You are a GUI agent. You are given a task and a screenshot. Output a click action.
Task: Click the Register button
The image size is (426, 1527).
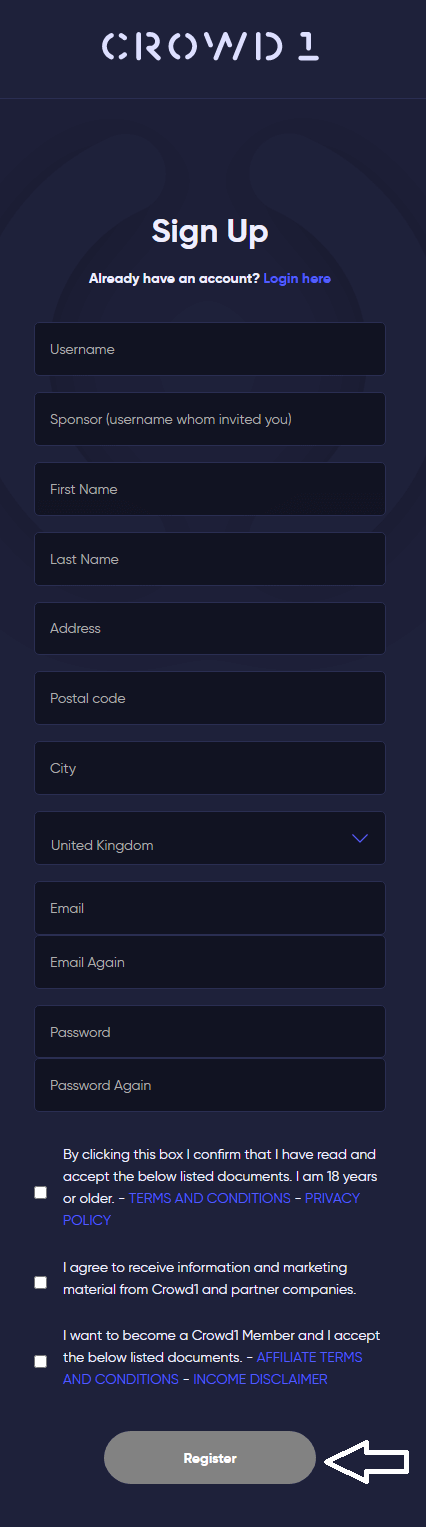210,1458
